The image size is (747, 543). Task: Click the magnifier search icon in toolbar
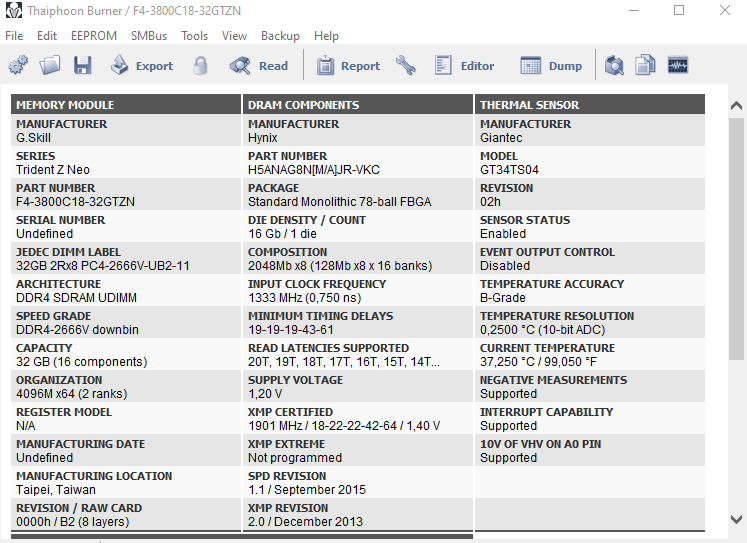614,65
